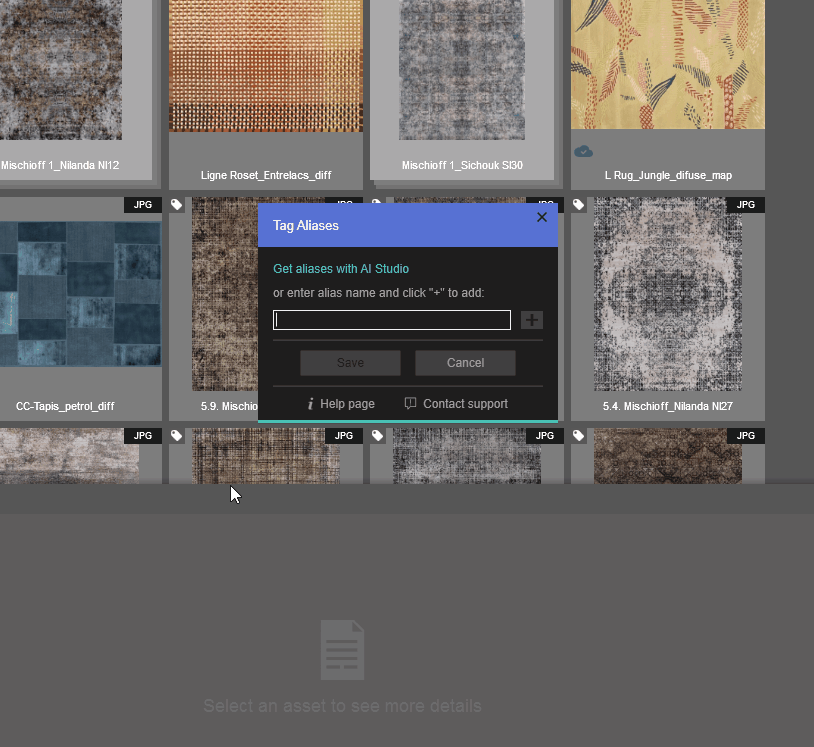The height and width of the screenshot is (747, 814).
Task: Click the plus button to add alias
Action: tap(532, 320)
